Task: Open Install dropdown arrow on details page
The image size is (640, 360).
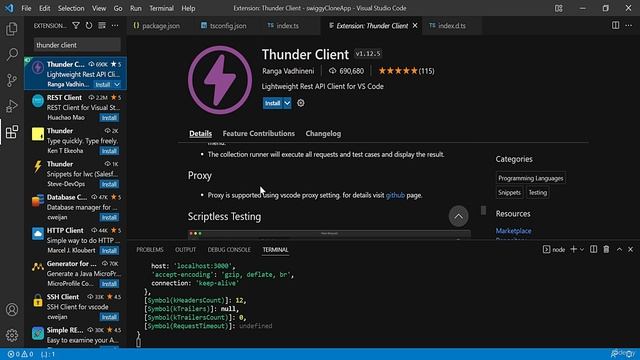Action: 287,103
